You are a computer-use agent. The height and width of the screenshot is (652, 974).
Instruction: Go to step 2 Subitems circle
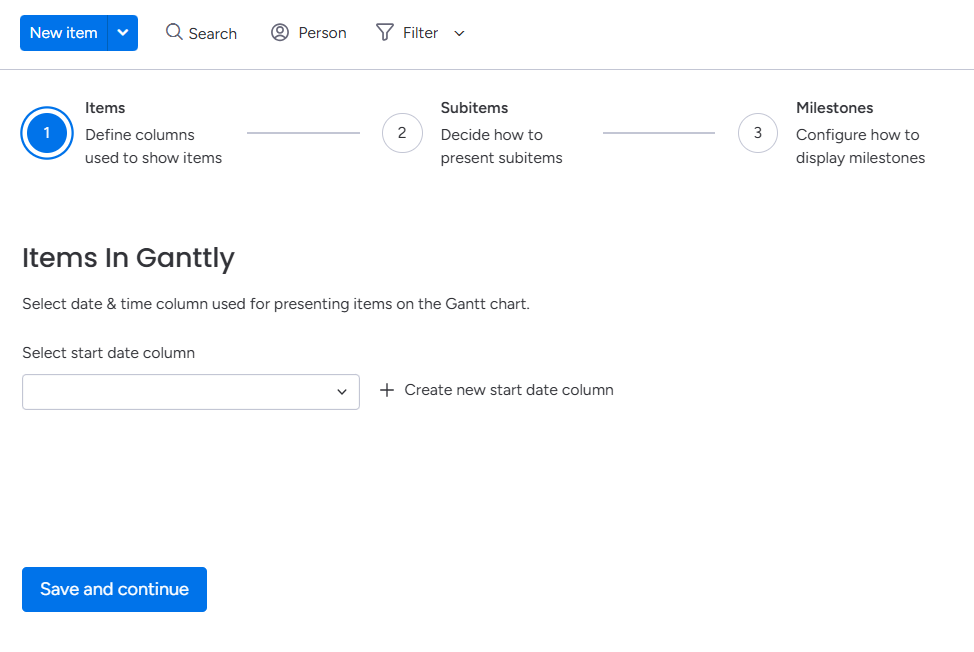coord(402,133)
